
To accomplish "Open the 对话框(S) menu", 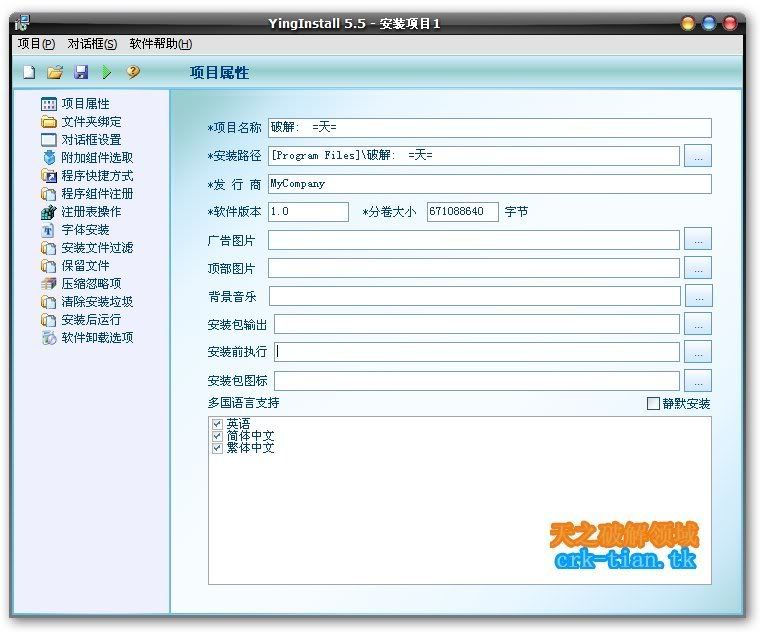I will click(92, 44).
